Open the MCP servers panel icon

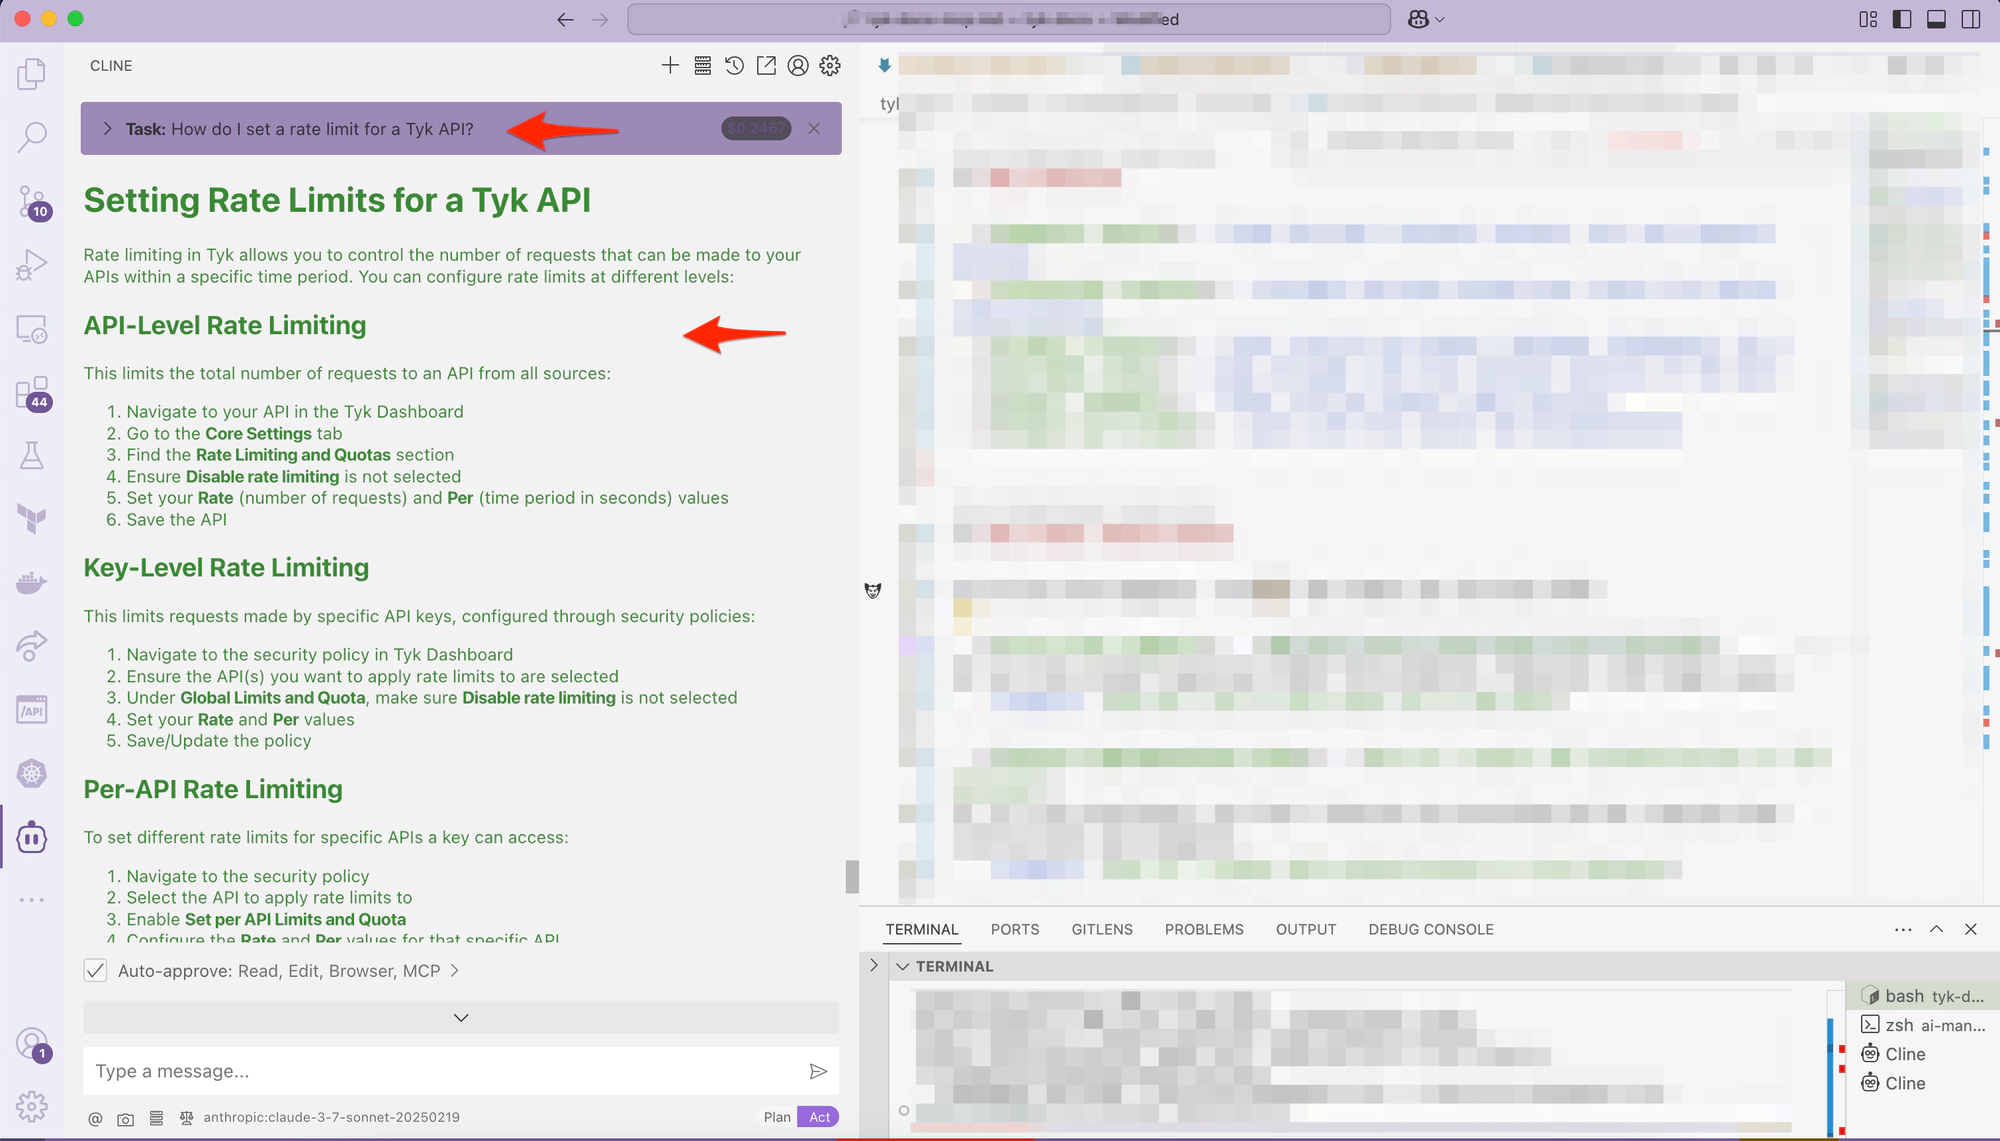[x=703, y=65]
